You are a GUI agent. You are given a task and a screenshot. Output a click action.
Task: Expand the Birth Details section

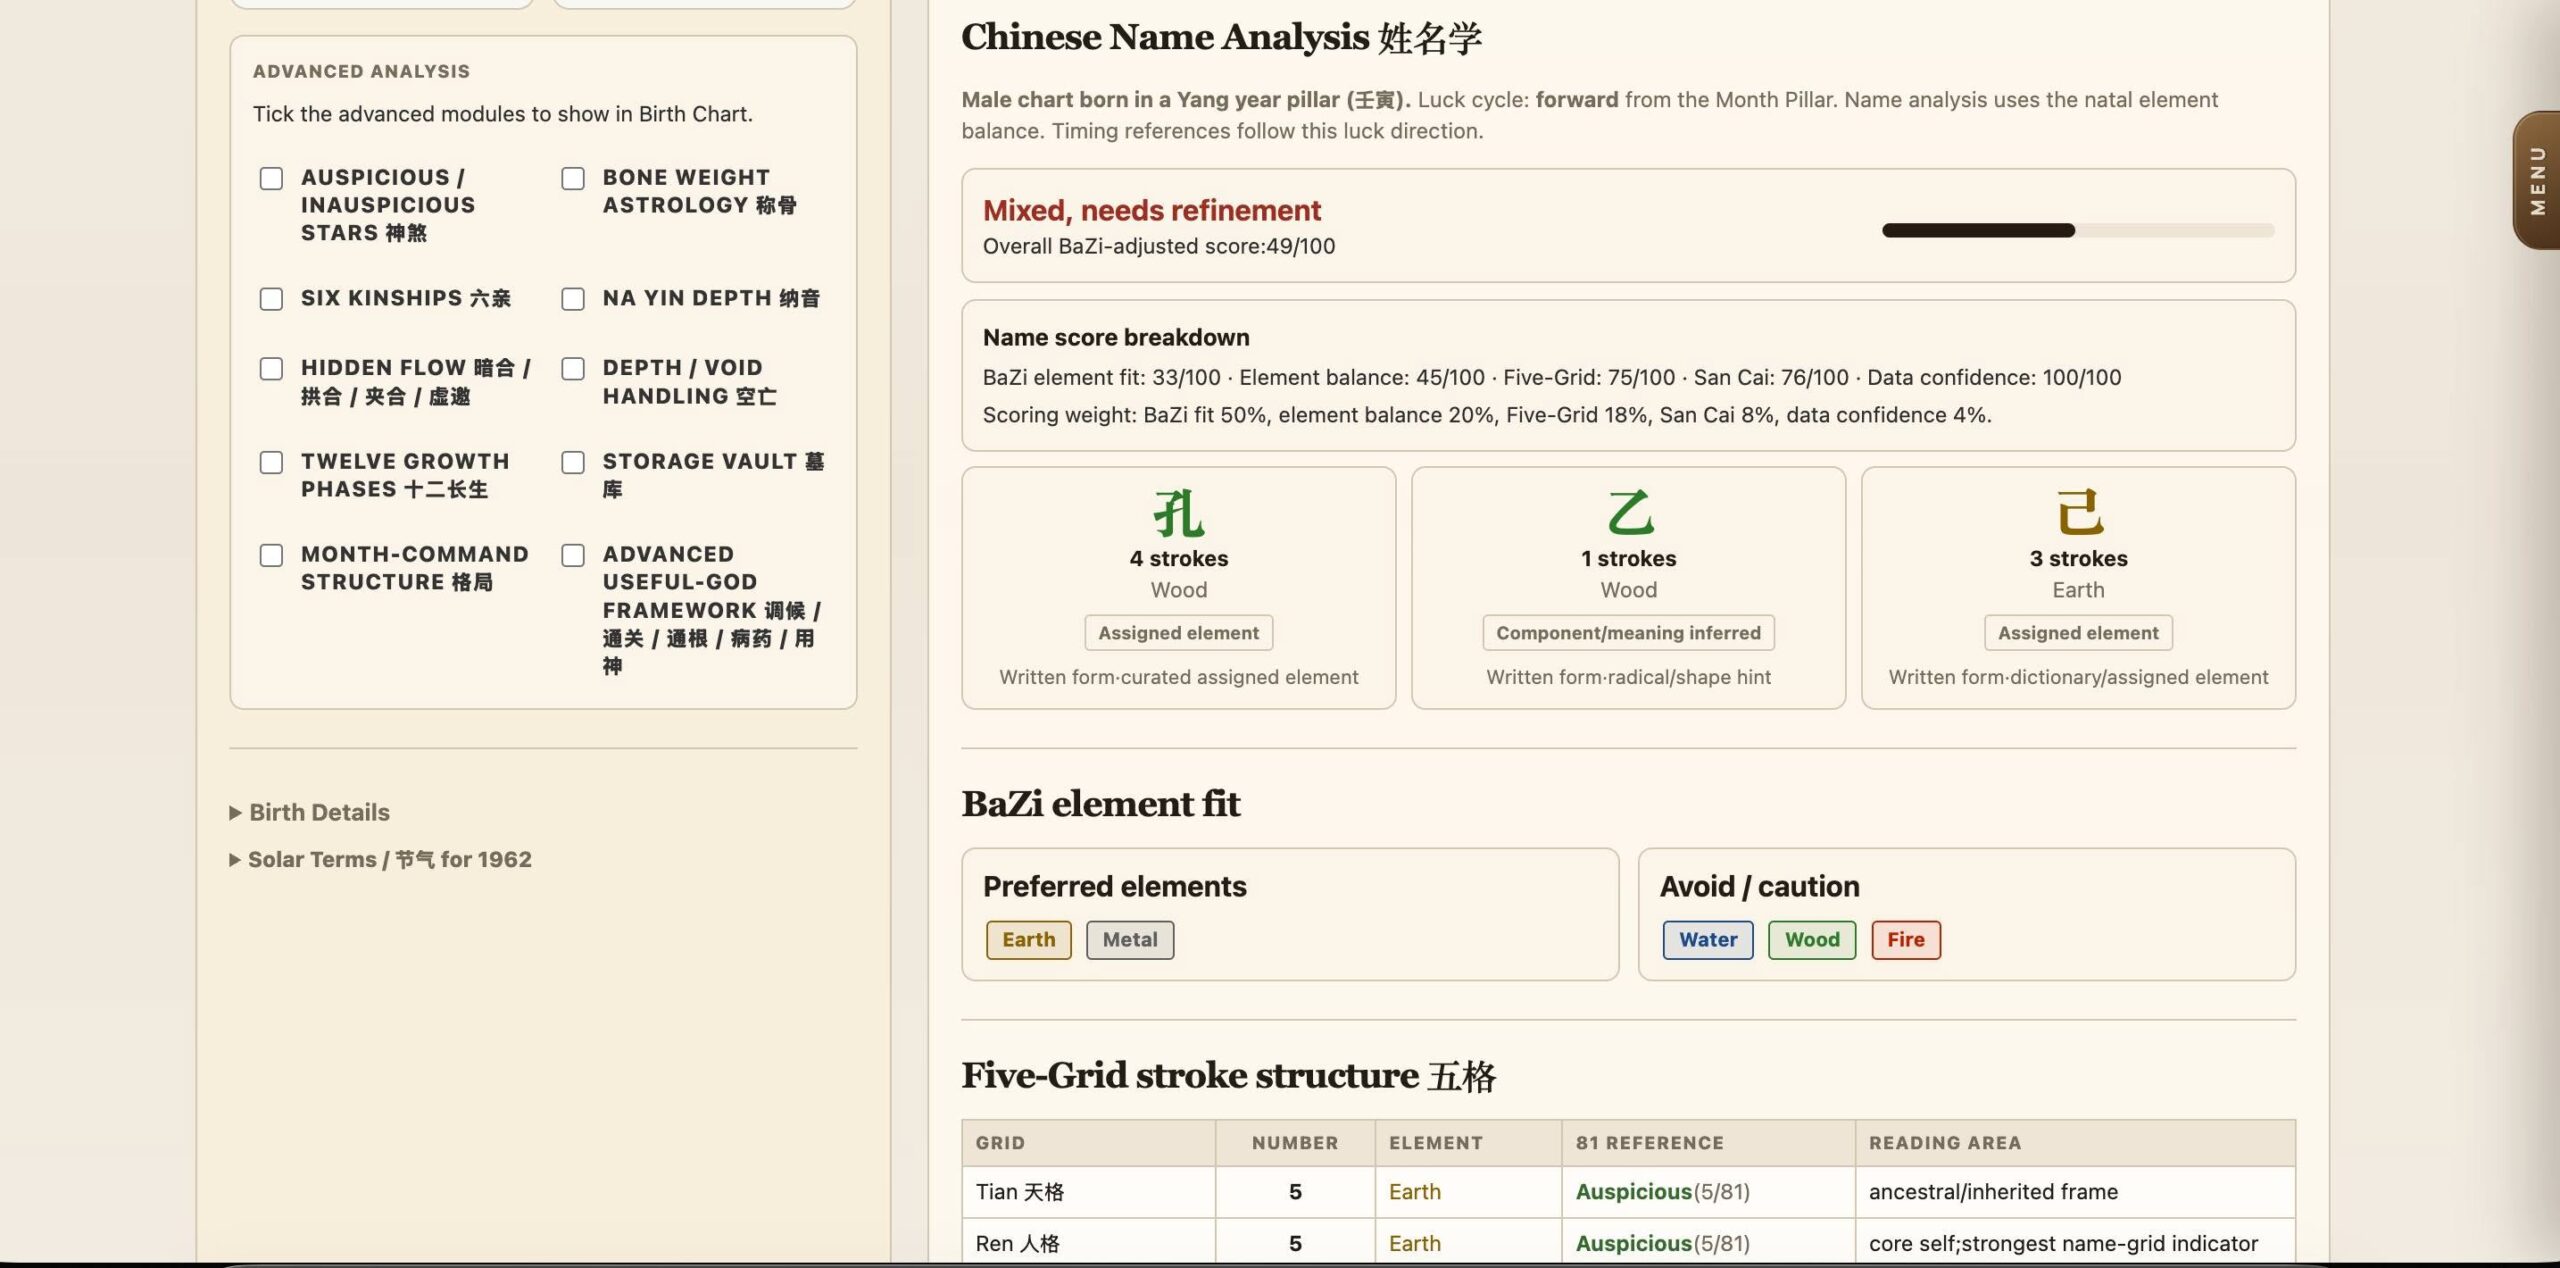click(x=310, y=812)
